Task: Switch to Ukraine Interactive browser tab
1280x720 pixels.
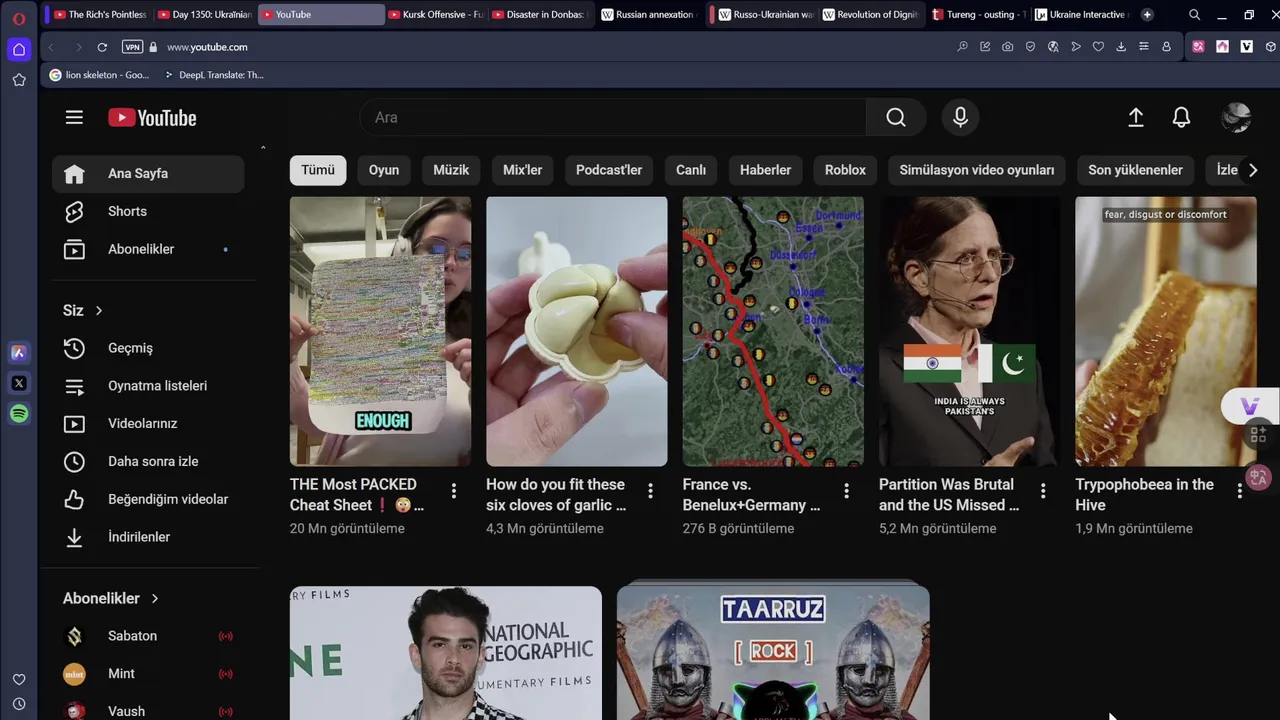Action: tap(1081, 14)
